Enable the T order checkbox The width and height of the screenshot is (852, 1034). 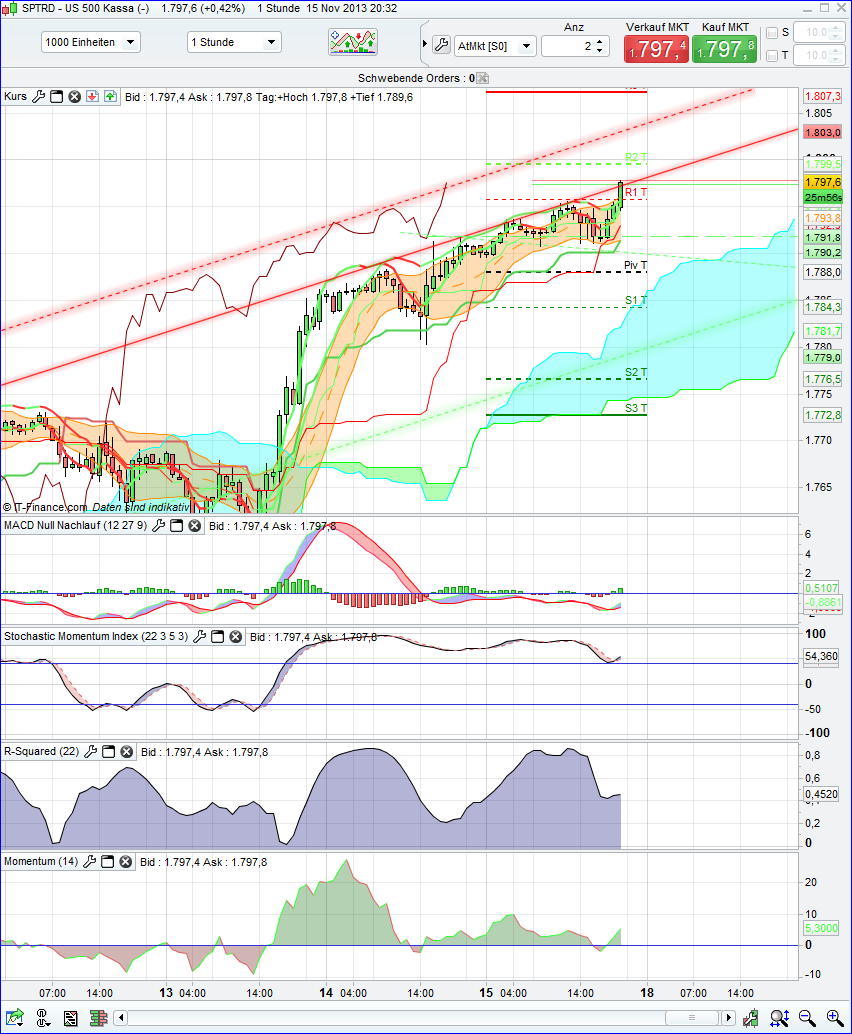pyautogui.click(x=772, y=54)
